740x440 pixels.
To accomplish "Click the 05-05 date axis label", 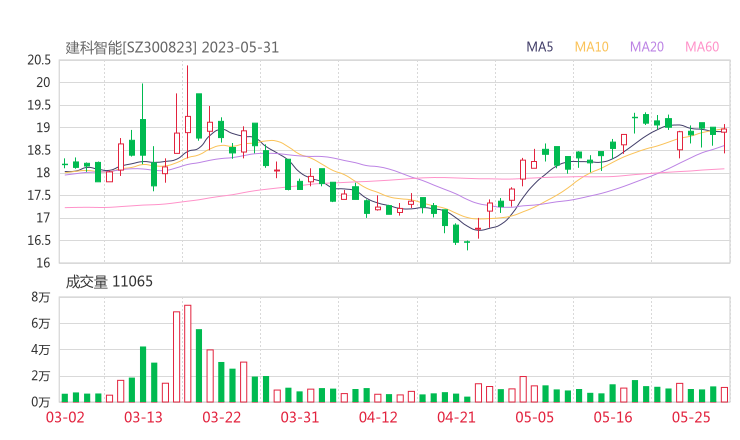I will pyautogui.click(x=534, y=417).
